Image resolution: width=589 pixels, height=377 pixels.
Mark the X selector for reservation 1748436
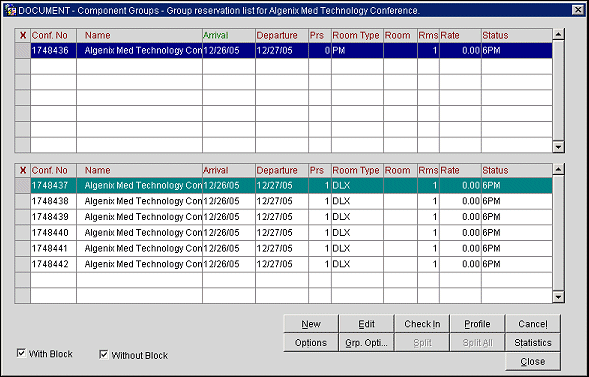pyautogui.click(x=23, y=50)
